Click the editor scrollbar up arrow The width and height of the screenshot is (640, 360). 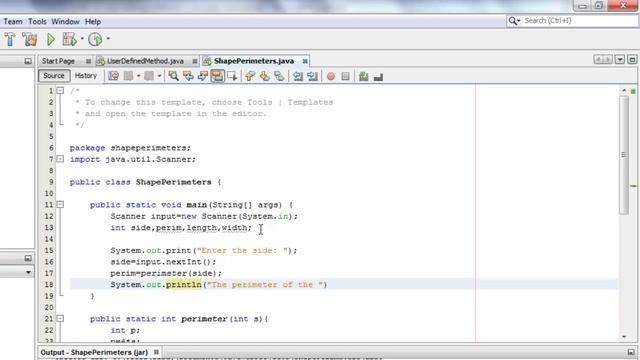point(624,91)
